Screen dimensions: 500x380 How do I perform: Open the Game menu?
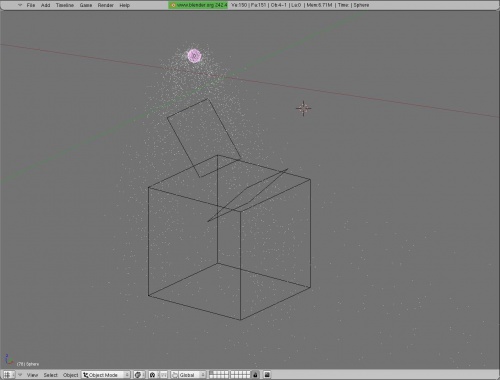point(86,5)
